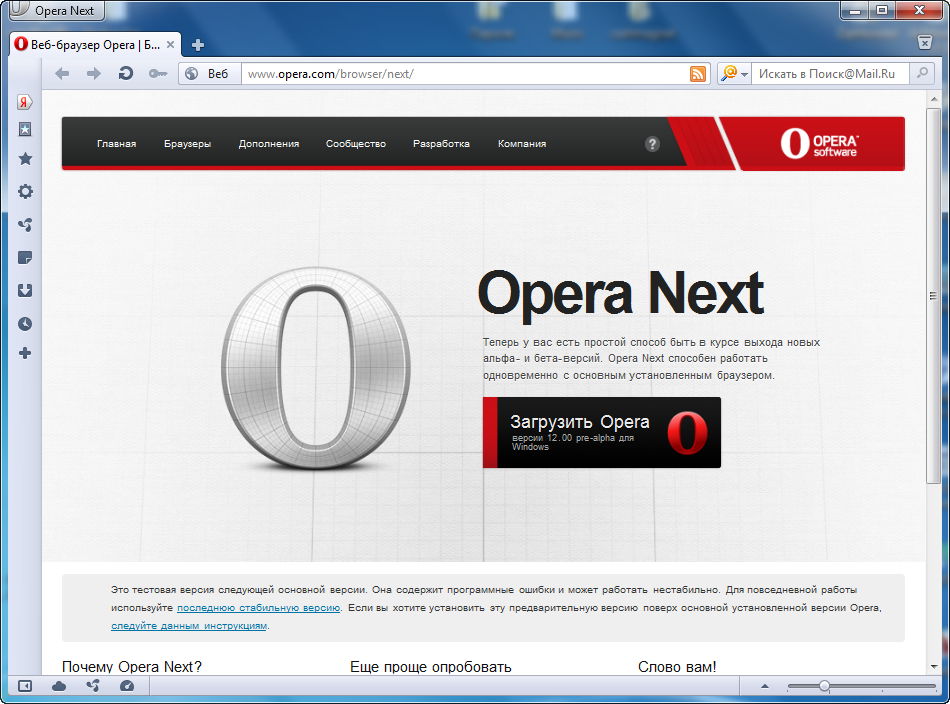Toggle Opera Link cloud sync icon
Viewport: 950px width, 704px height.
[x=59, y=686]
